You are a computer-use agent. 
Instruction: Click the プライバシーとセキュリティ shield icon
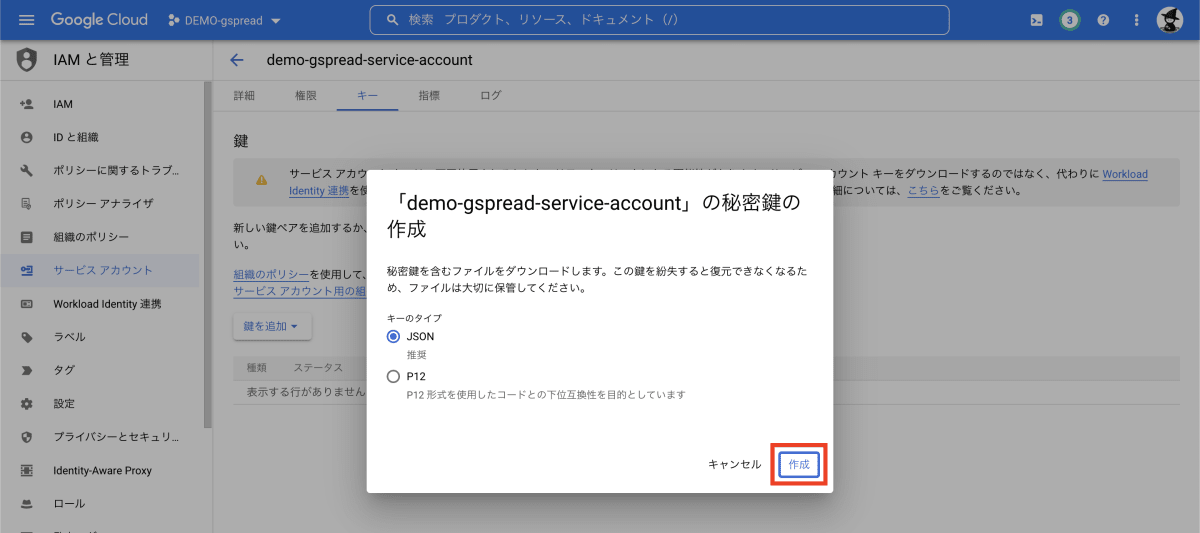[x=27, y=437]
